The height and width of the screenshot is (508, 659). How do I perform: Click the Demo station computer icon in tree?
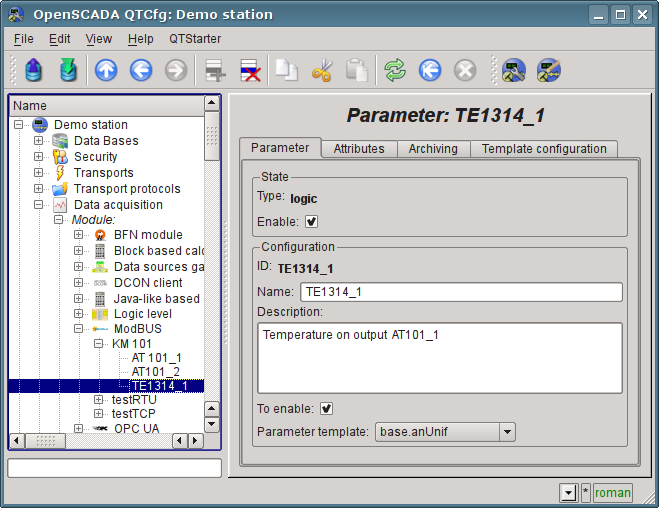click(x=40, y=124)
